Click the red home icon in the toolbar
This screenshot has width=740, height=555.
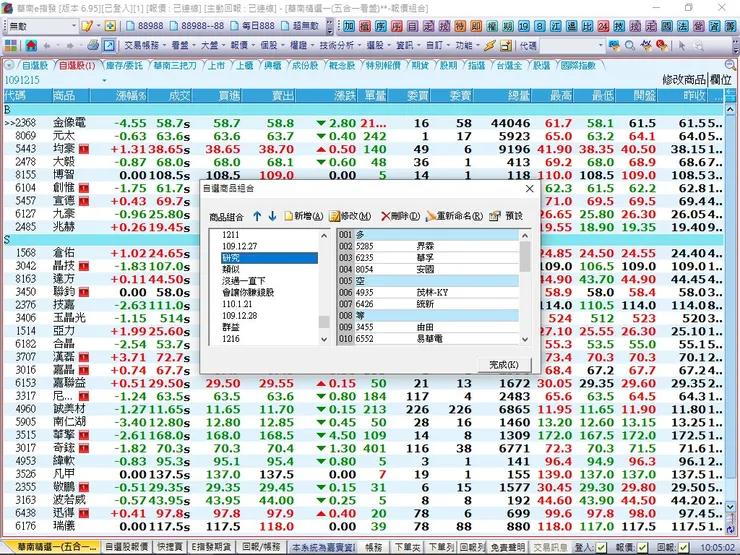tap(31, 46)
